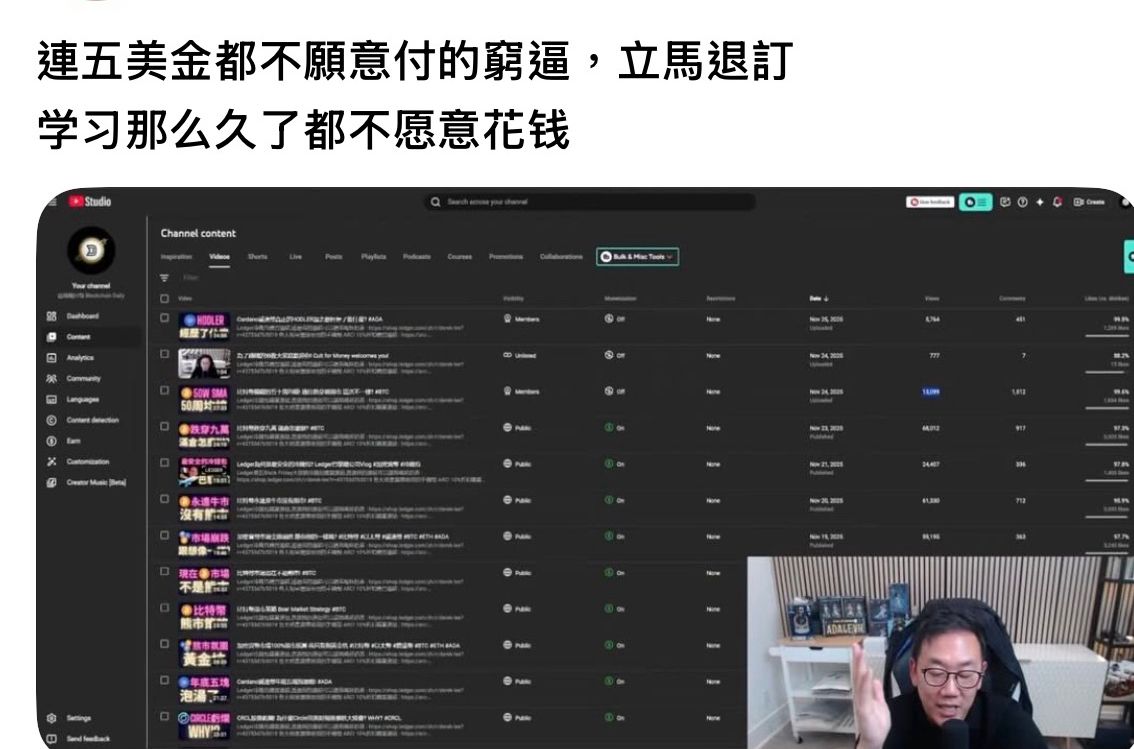
Task: Open the Dashboard icon in sidebar
Action: [x=51, y=316]
